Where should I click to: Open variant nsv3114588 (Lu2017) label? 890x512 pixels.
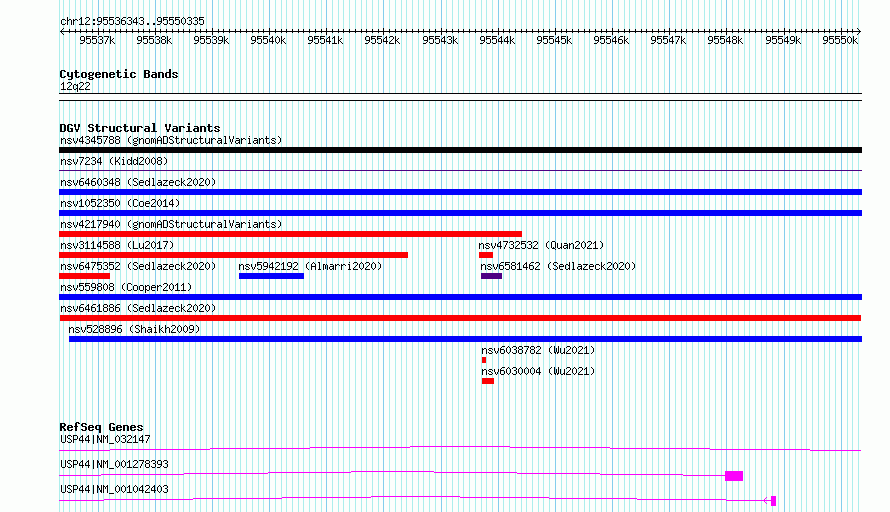[x=117, y=245]
